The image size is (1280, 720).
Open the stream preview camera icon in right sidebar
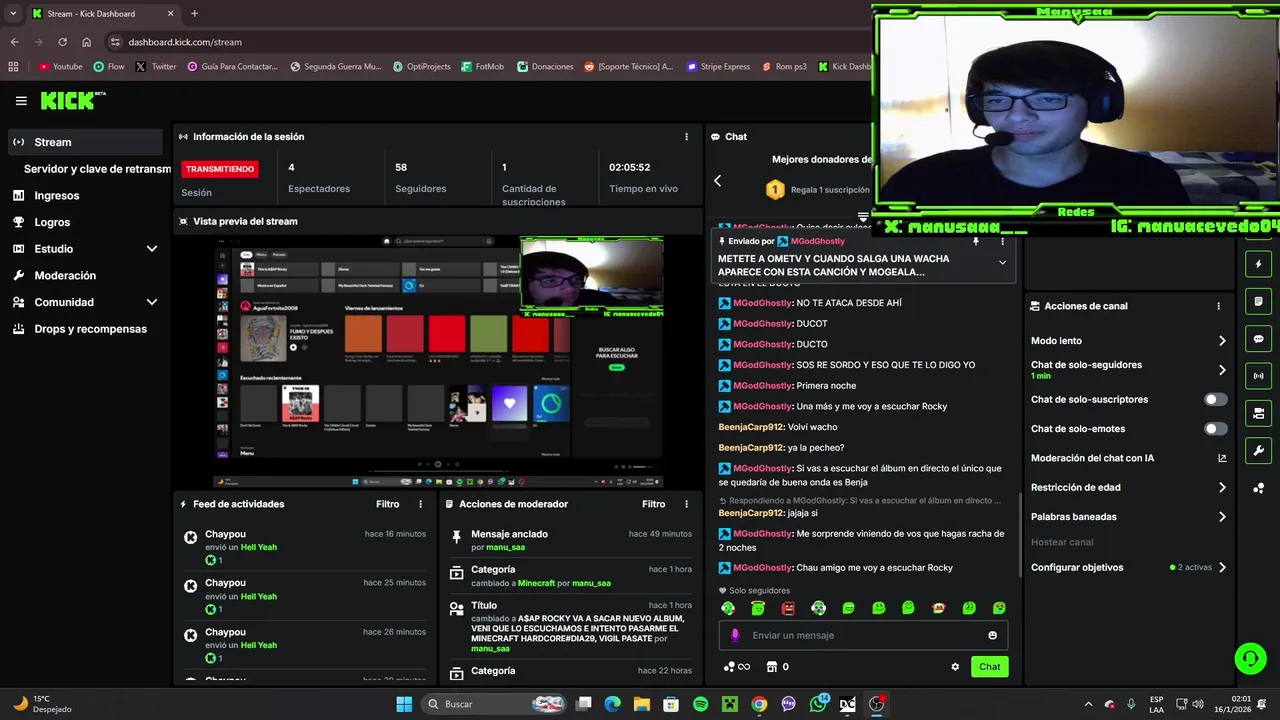click(1258, 413)
